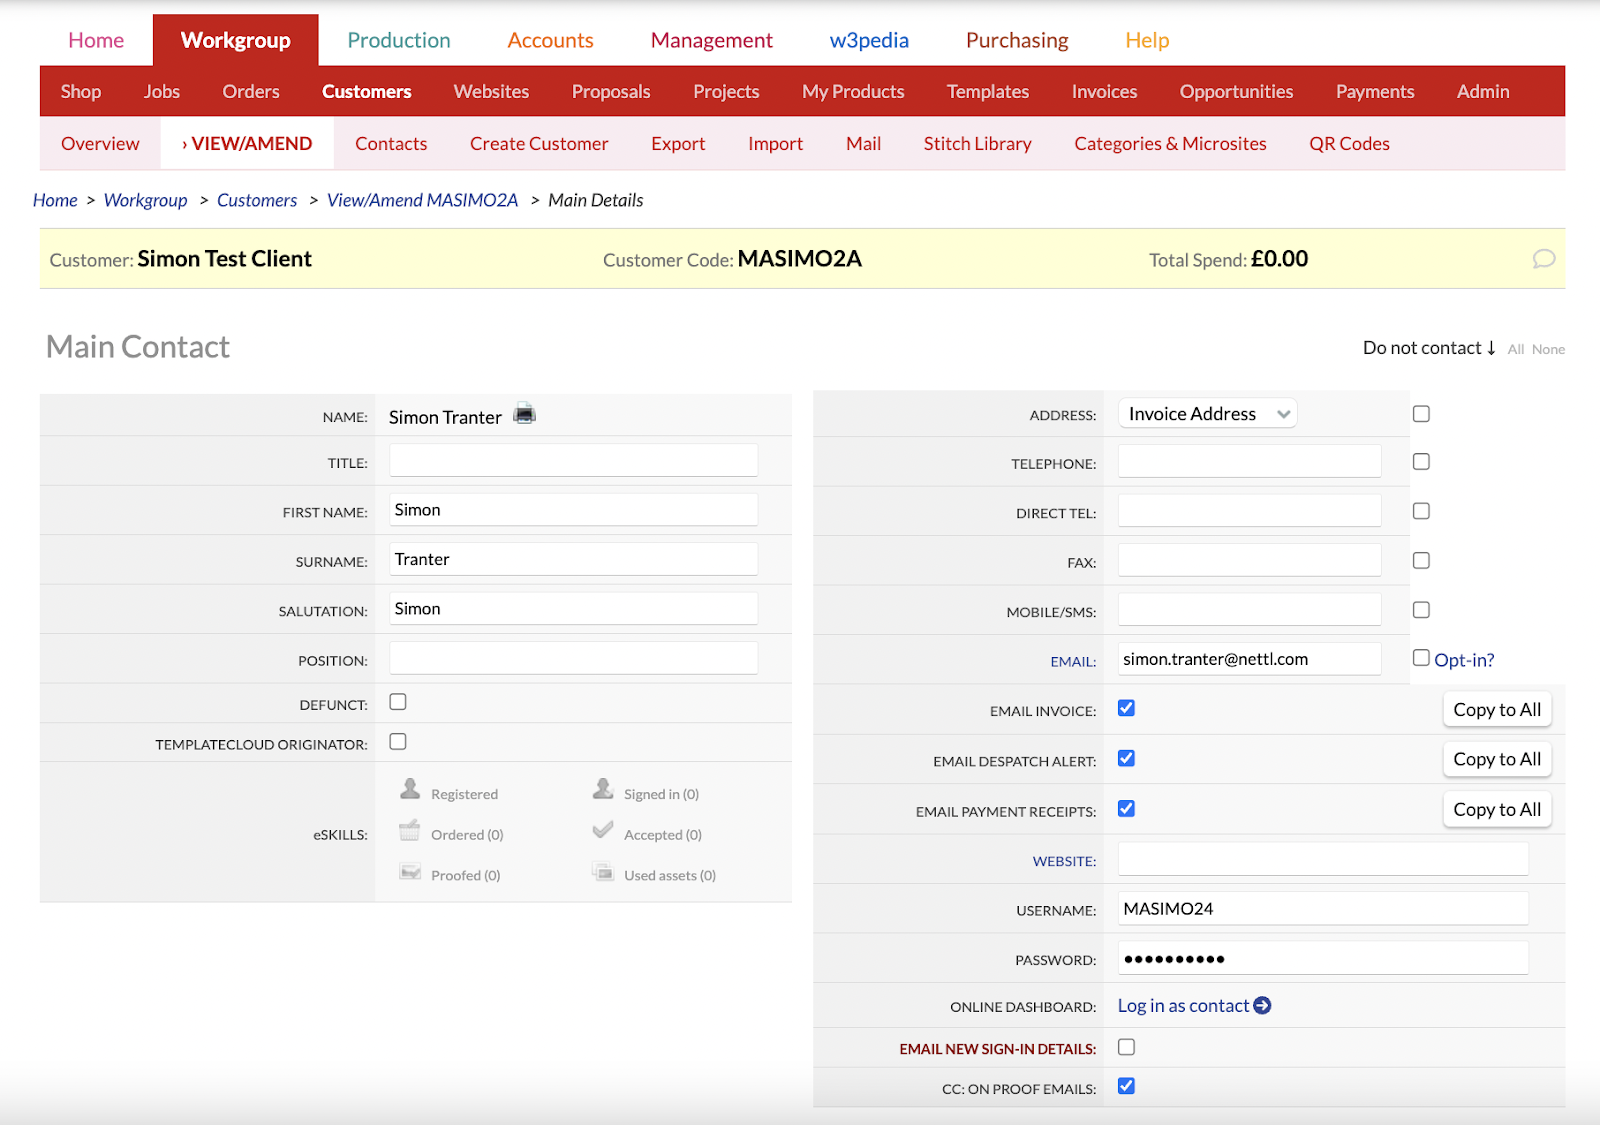Select Jobs in the red menu bar
This screenshot has width=1600, height=1125.
coord(162,91)
